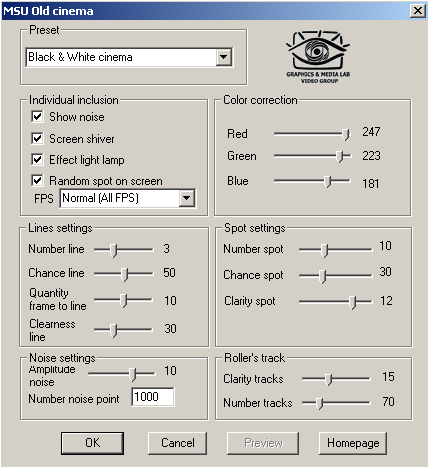428x467 pixels.
Task: Click the Red color correction slider handle
Action: (346, 135)
